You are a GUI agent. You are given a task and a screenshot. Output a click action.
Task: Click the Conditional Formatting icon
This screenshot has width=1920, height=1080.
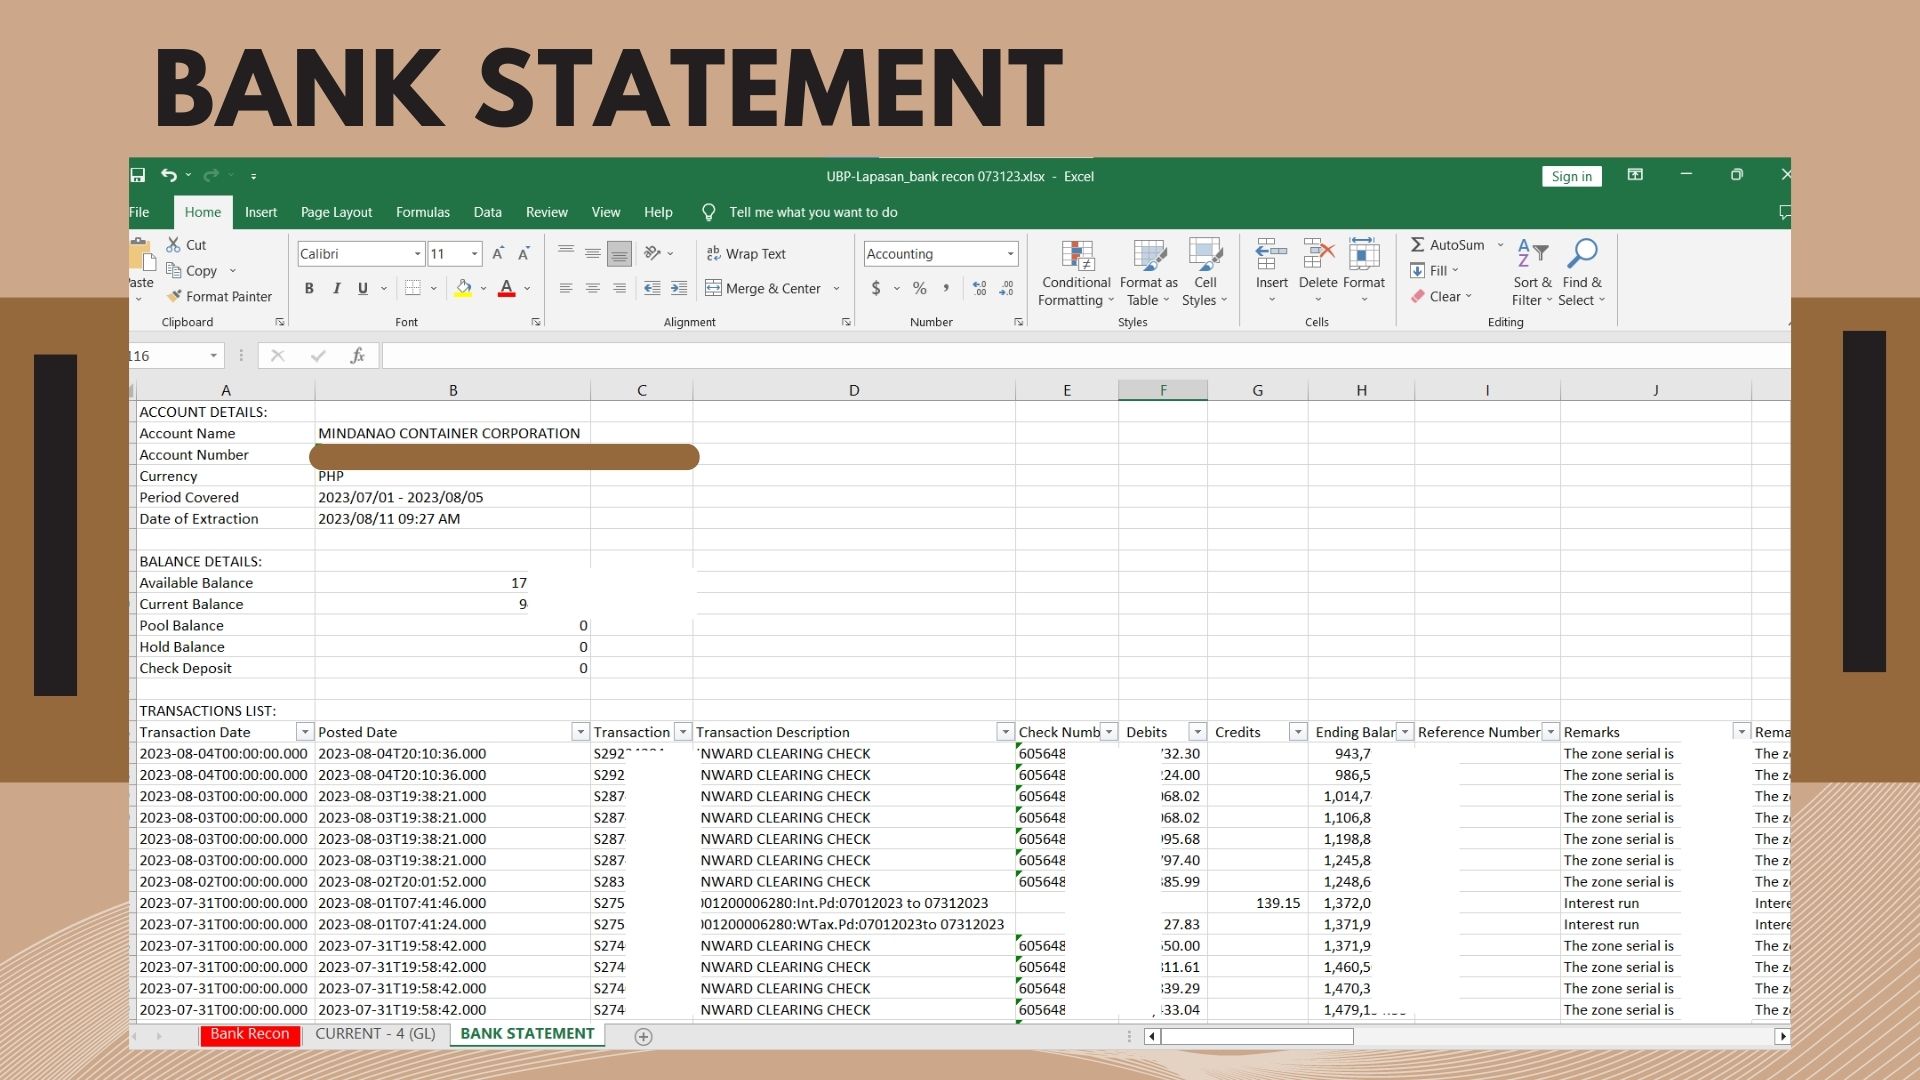coord(1077,255)
